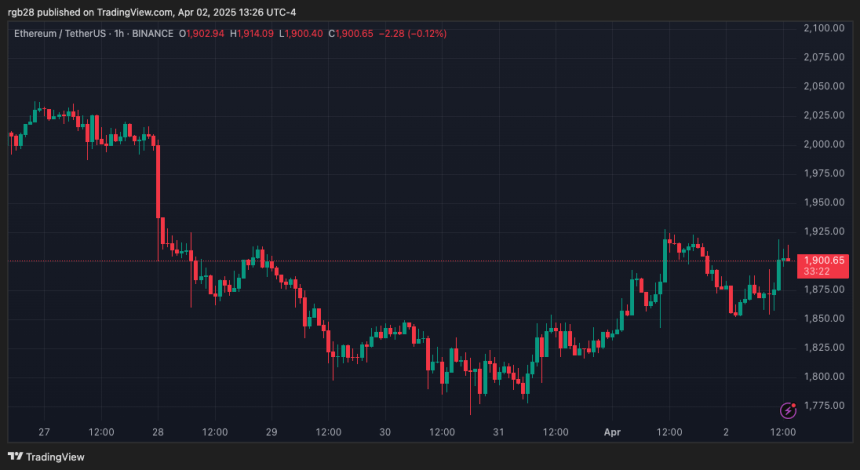Click the change value −2.28 (−0.12%)

point(412,34)
